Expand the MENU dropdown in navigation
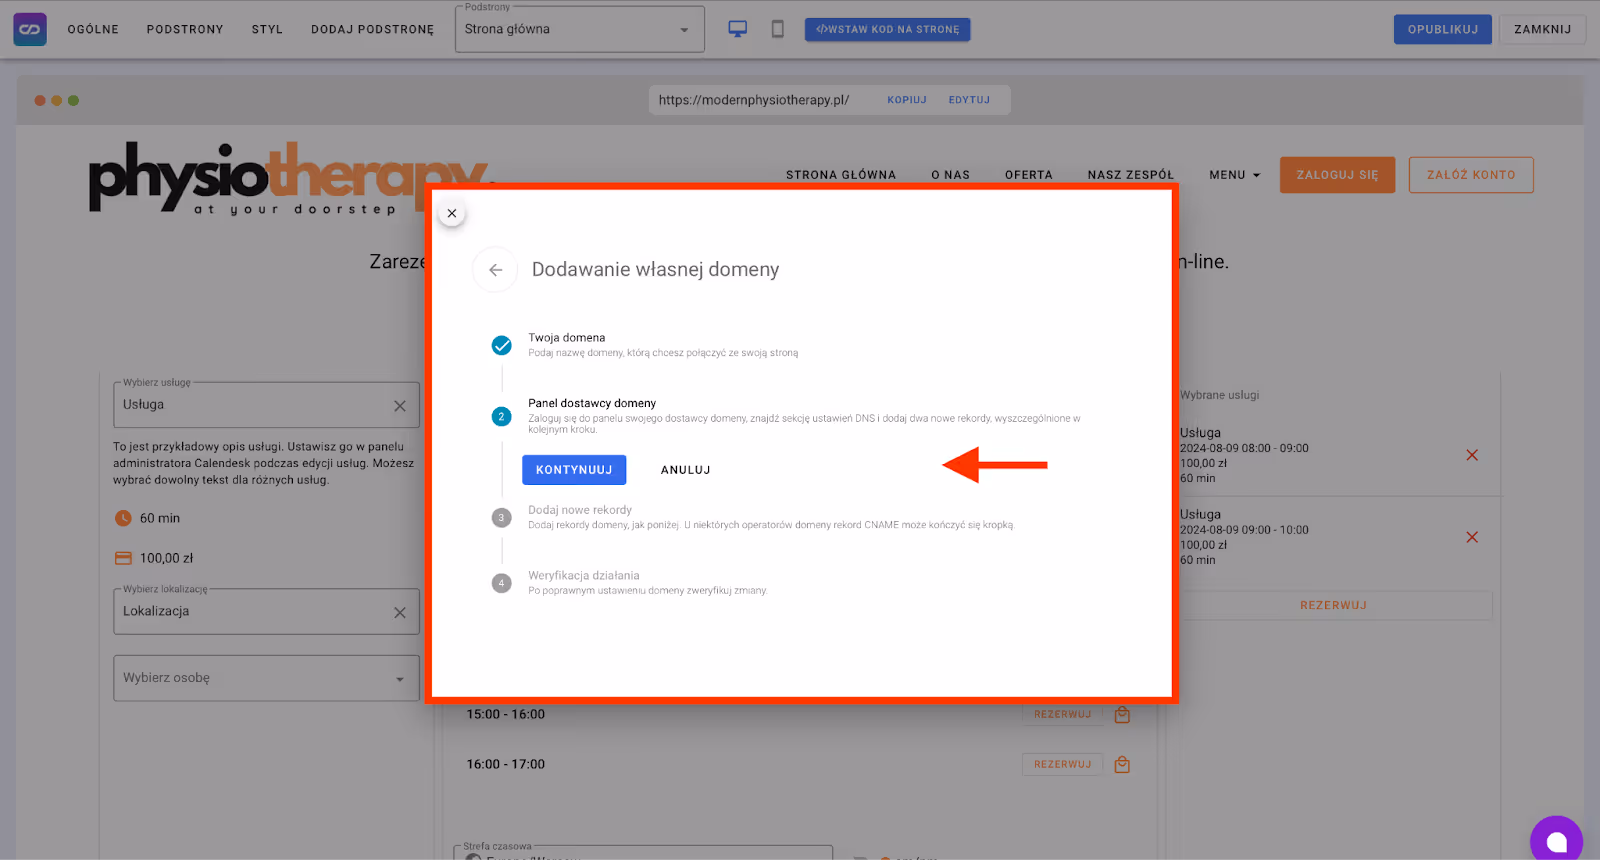The height and width of the screenshot is (860, 1600). (1234, 175)
